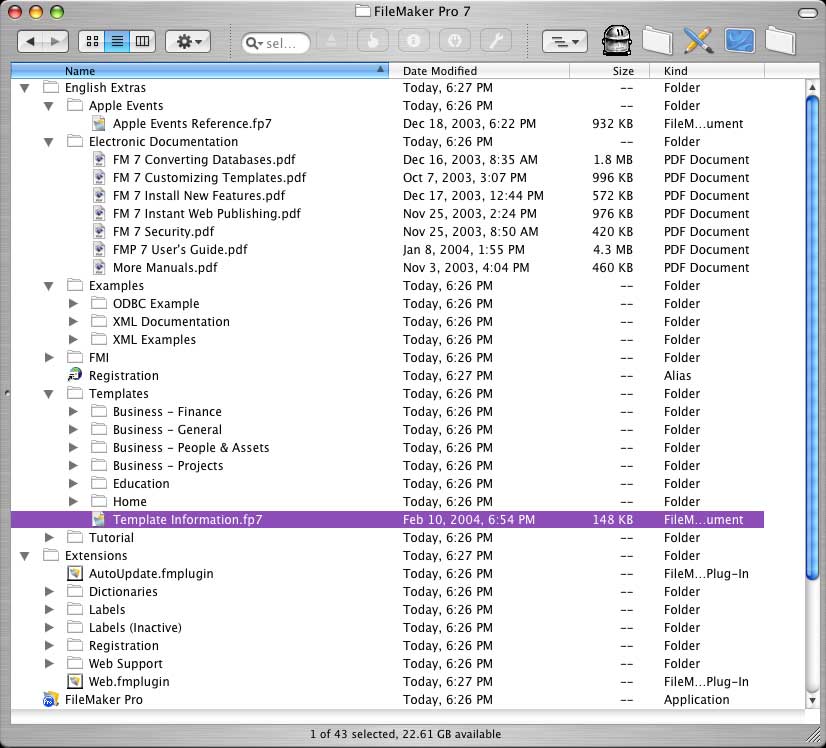The image size is (826, 748).
Task: Click the wrench Customize toolbar icon
Action: 496,41
